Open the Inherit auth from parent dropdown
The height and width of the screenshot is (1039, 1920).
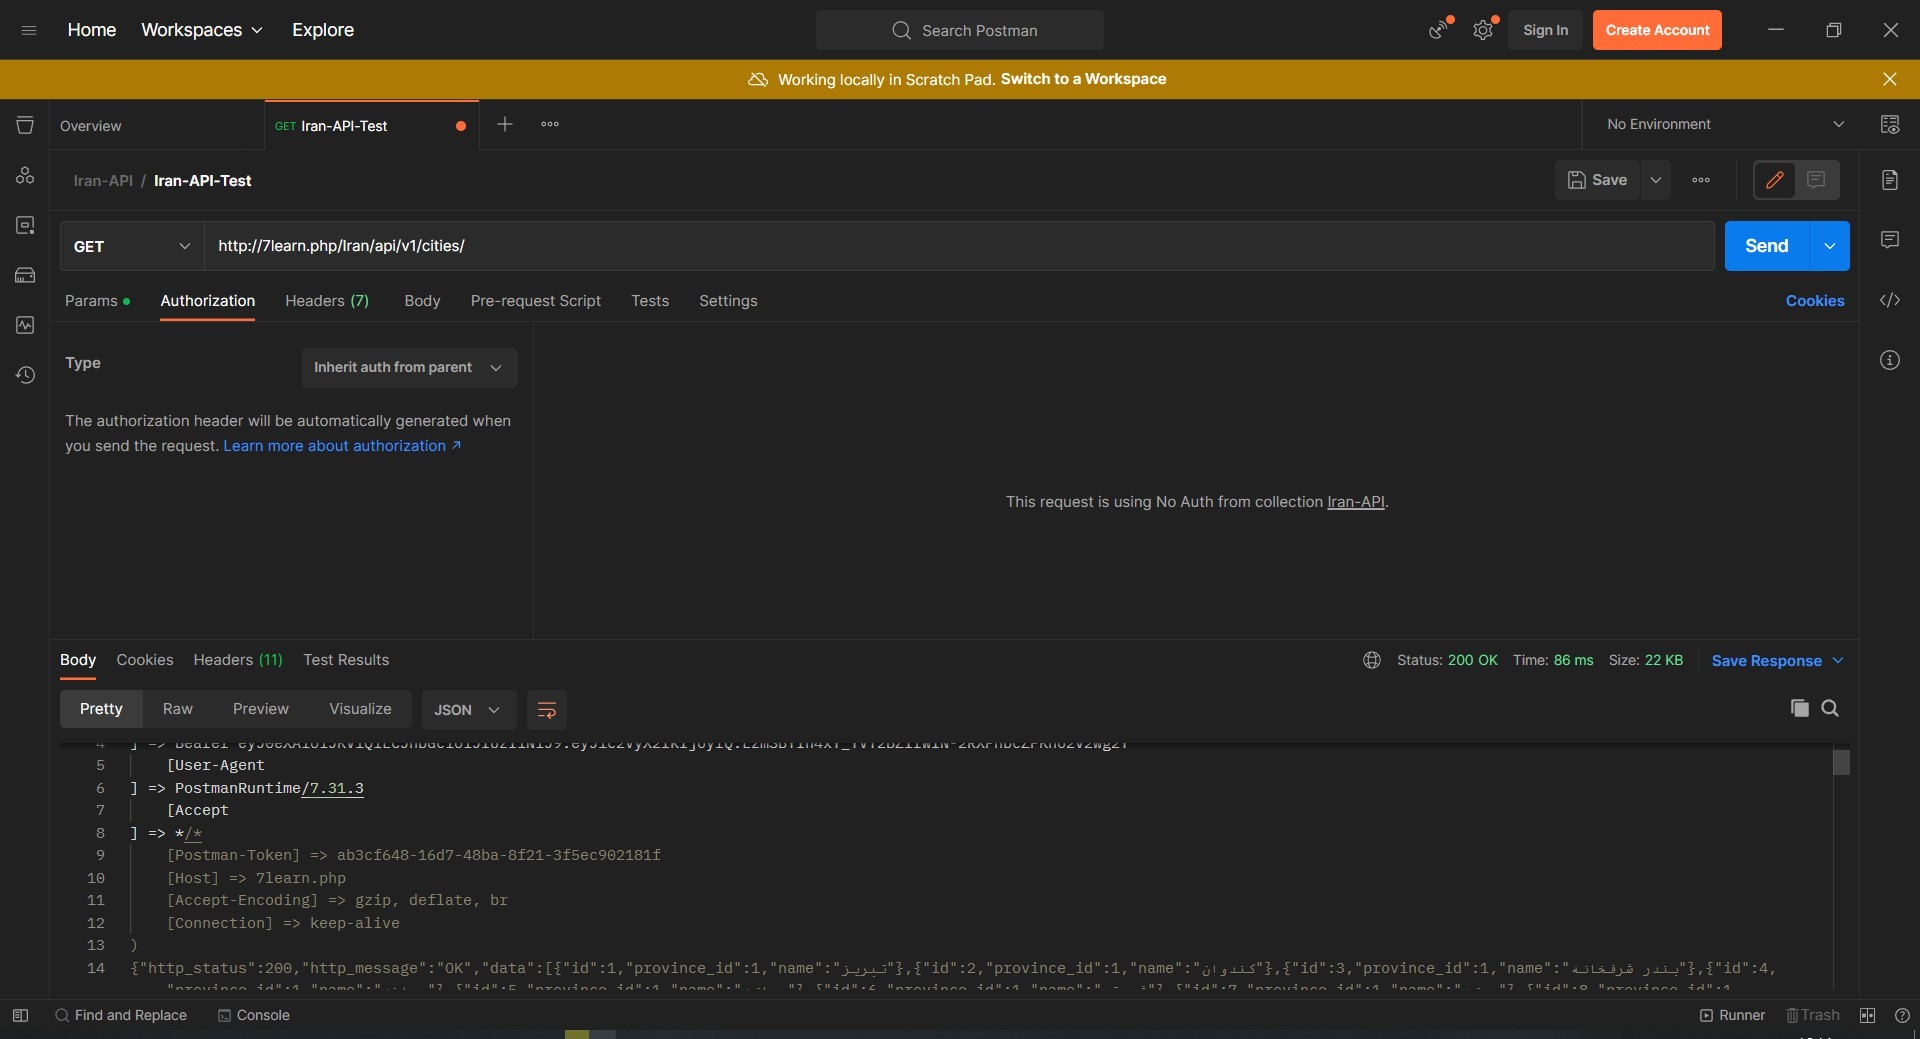pos(409,367)
